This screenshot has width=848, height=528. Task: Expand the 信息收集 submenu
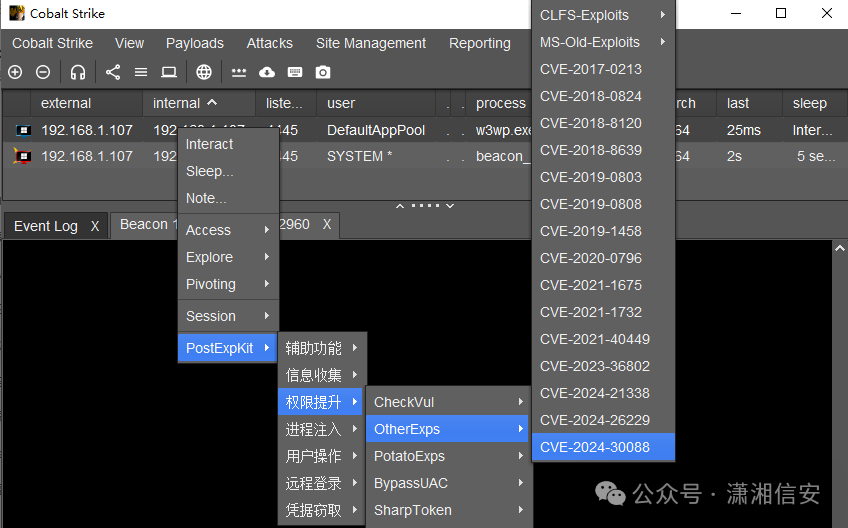coord(322,375)
